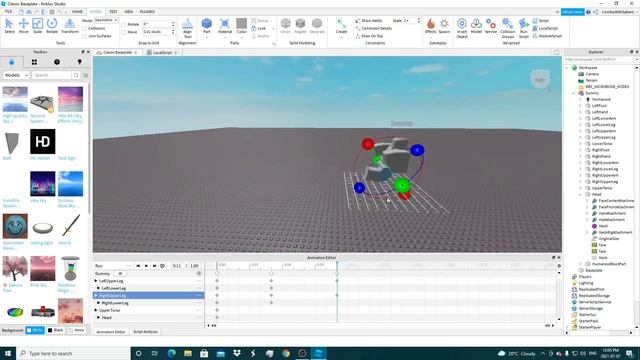Expand UpperTorso track in animation editor
This screenshot has width=640, height=360.
96,310
